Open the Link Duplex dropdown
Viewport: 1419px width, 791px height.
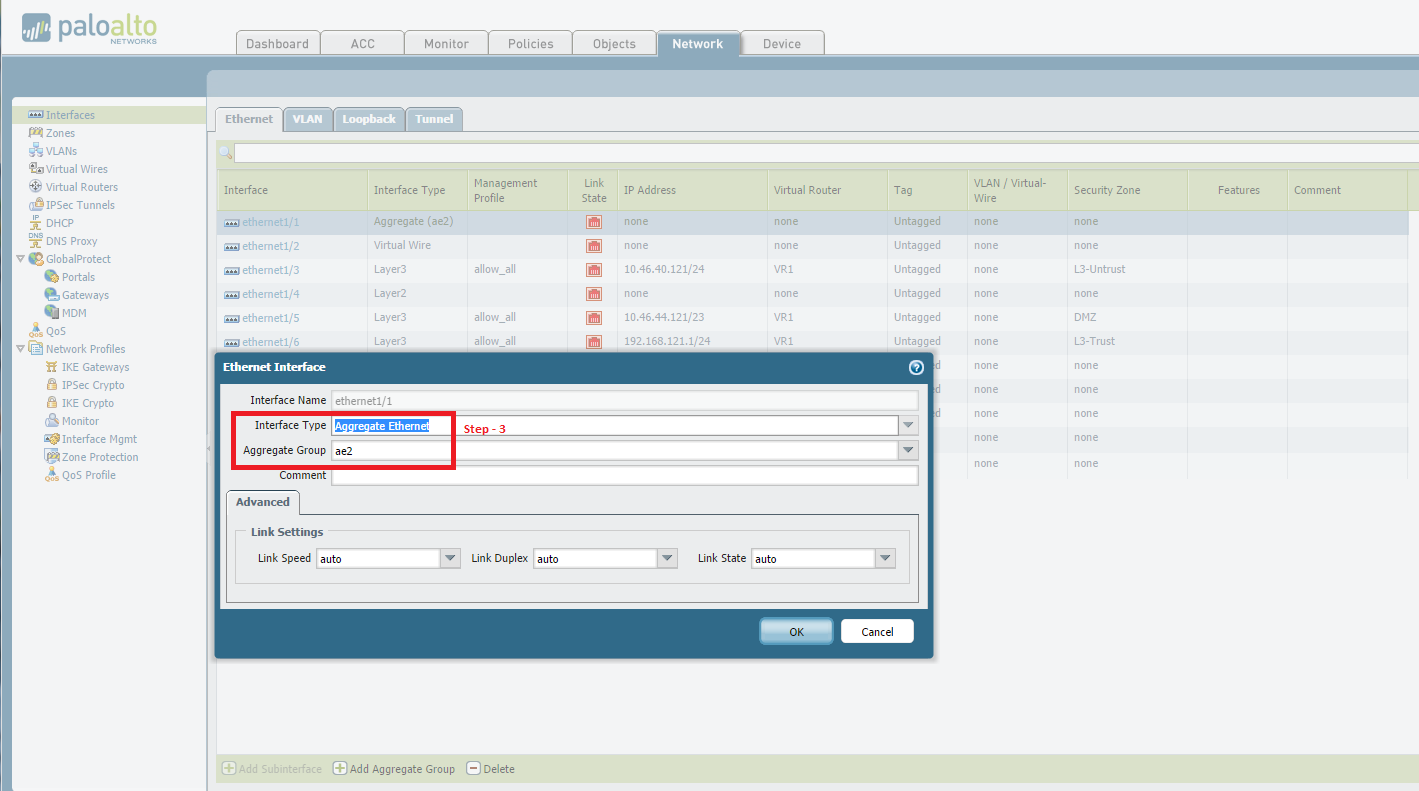tap(667, 559)
